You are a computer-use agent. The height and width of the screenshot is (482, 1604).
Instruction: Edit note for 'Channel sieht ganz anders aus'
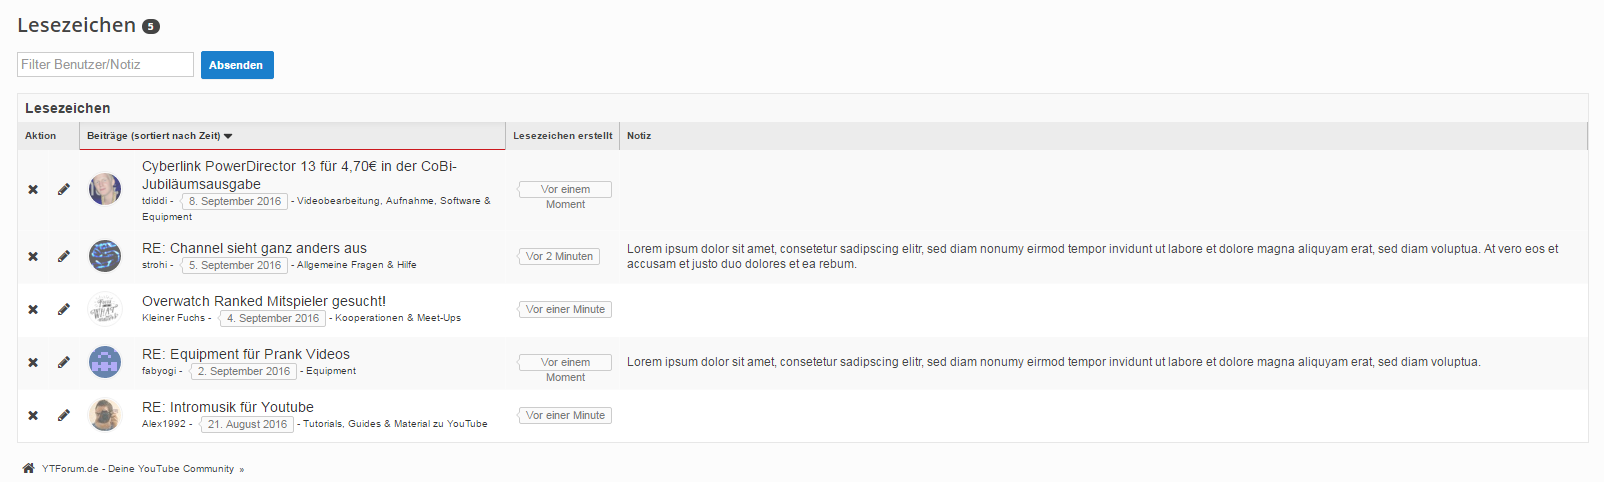click(64, 256)
